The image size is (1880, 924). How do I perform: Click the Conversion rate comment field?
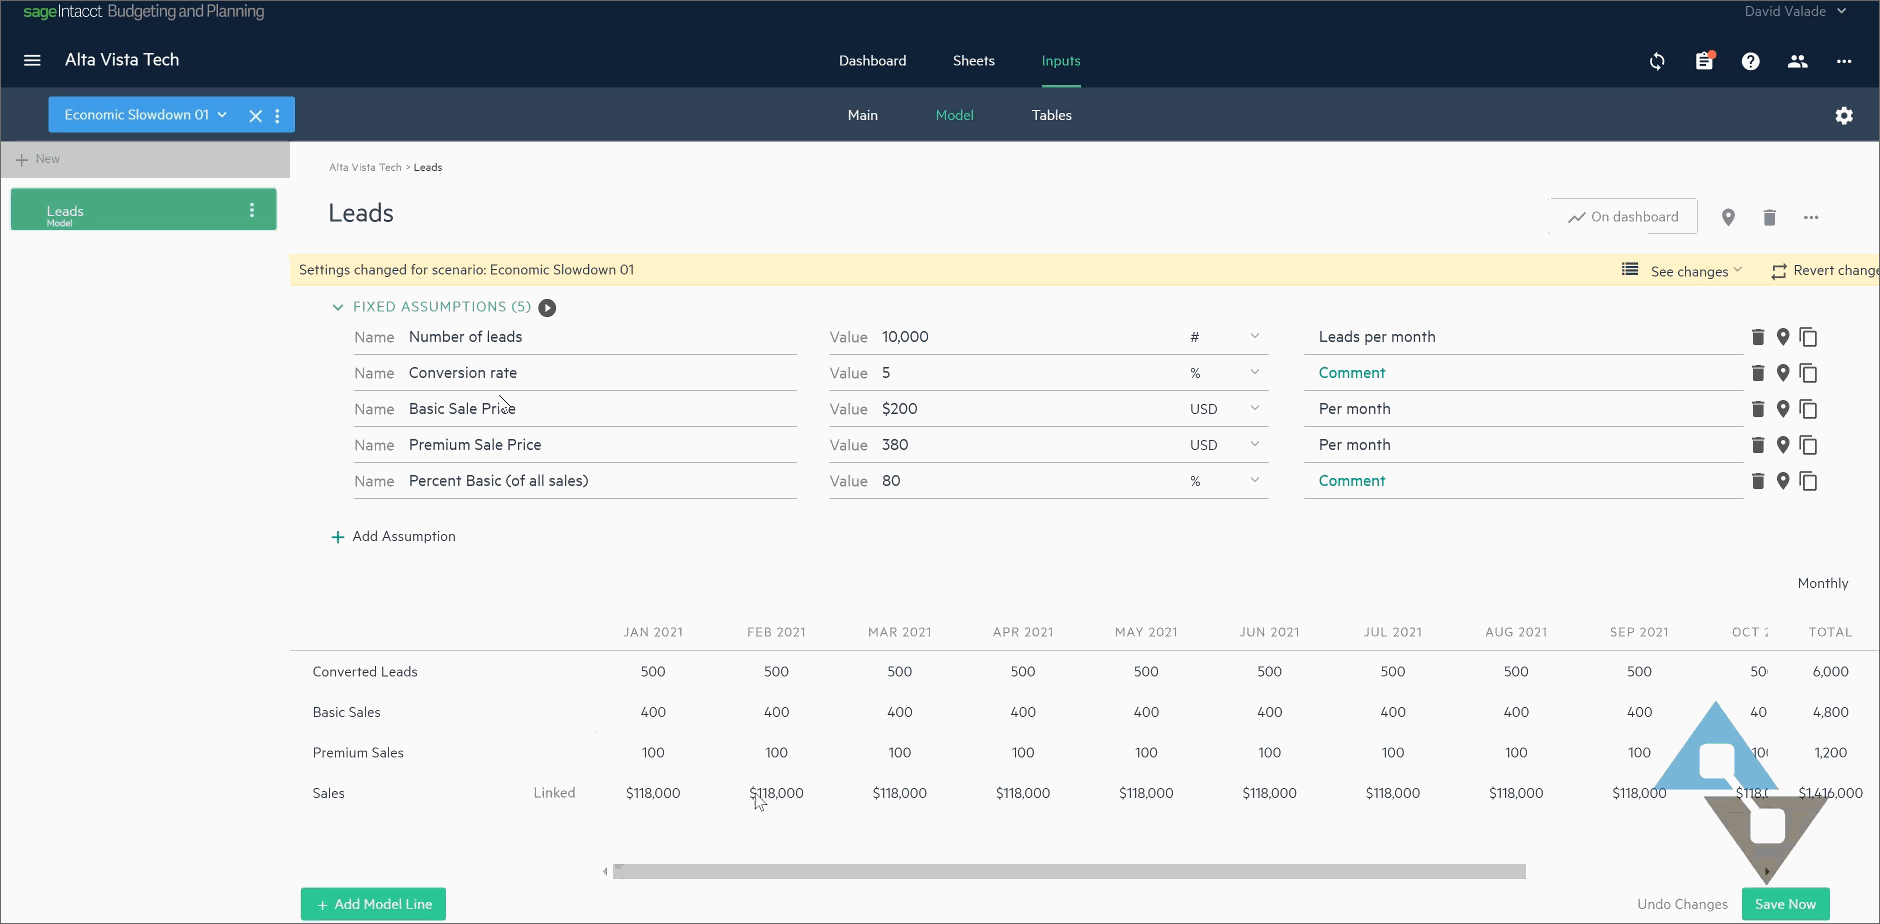pos(1522,373)
